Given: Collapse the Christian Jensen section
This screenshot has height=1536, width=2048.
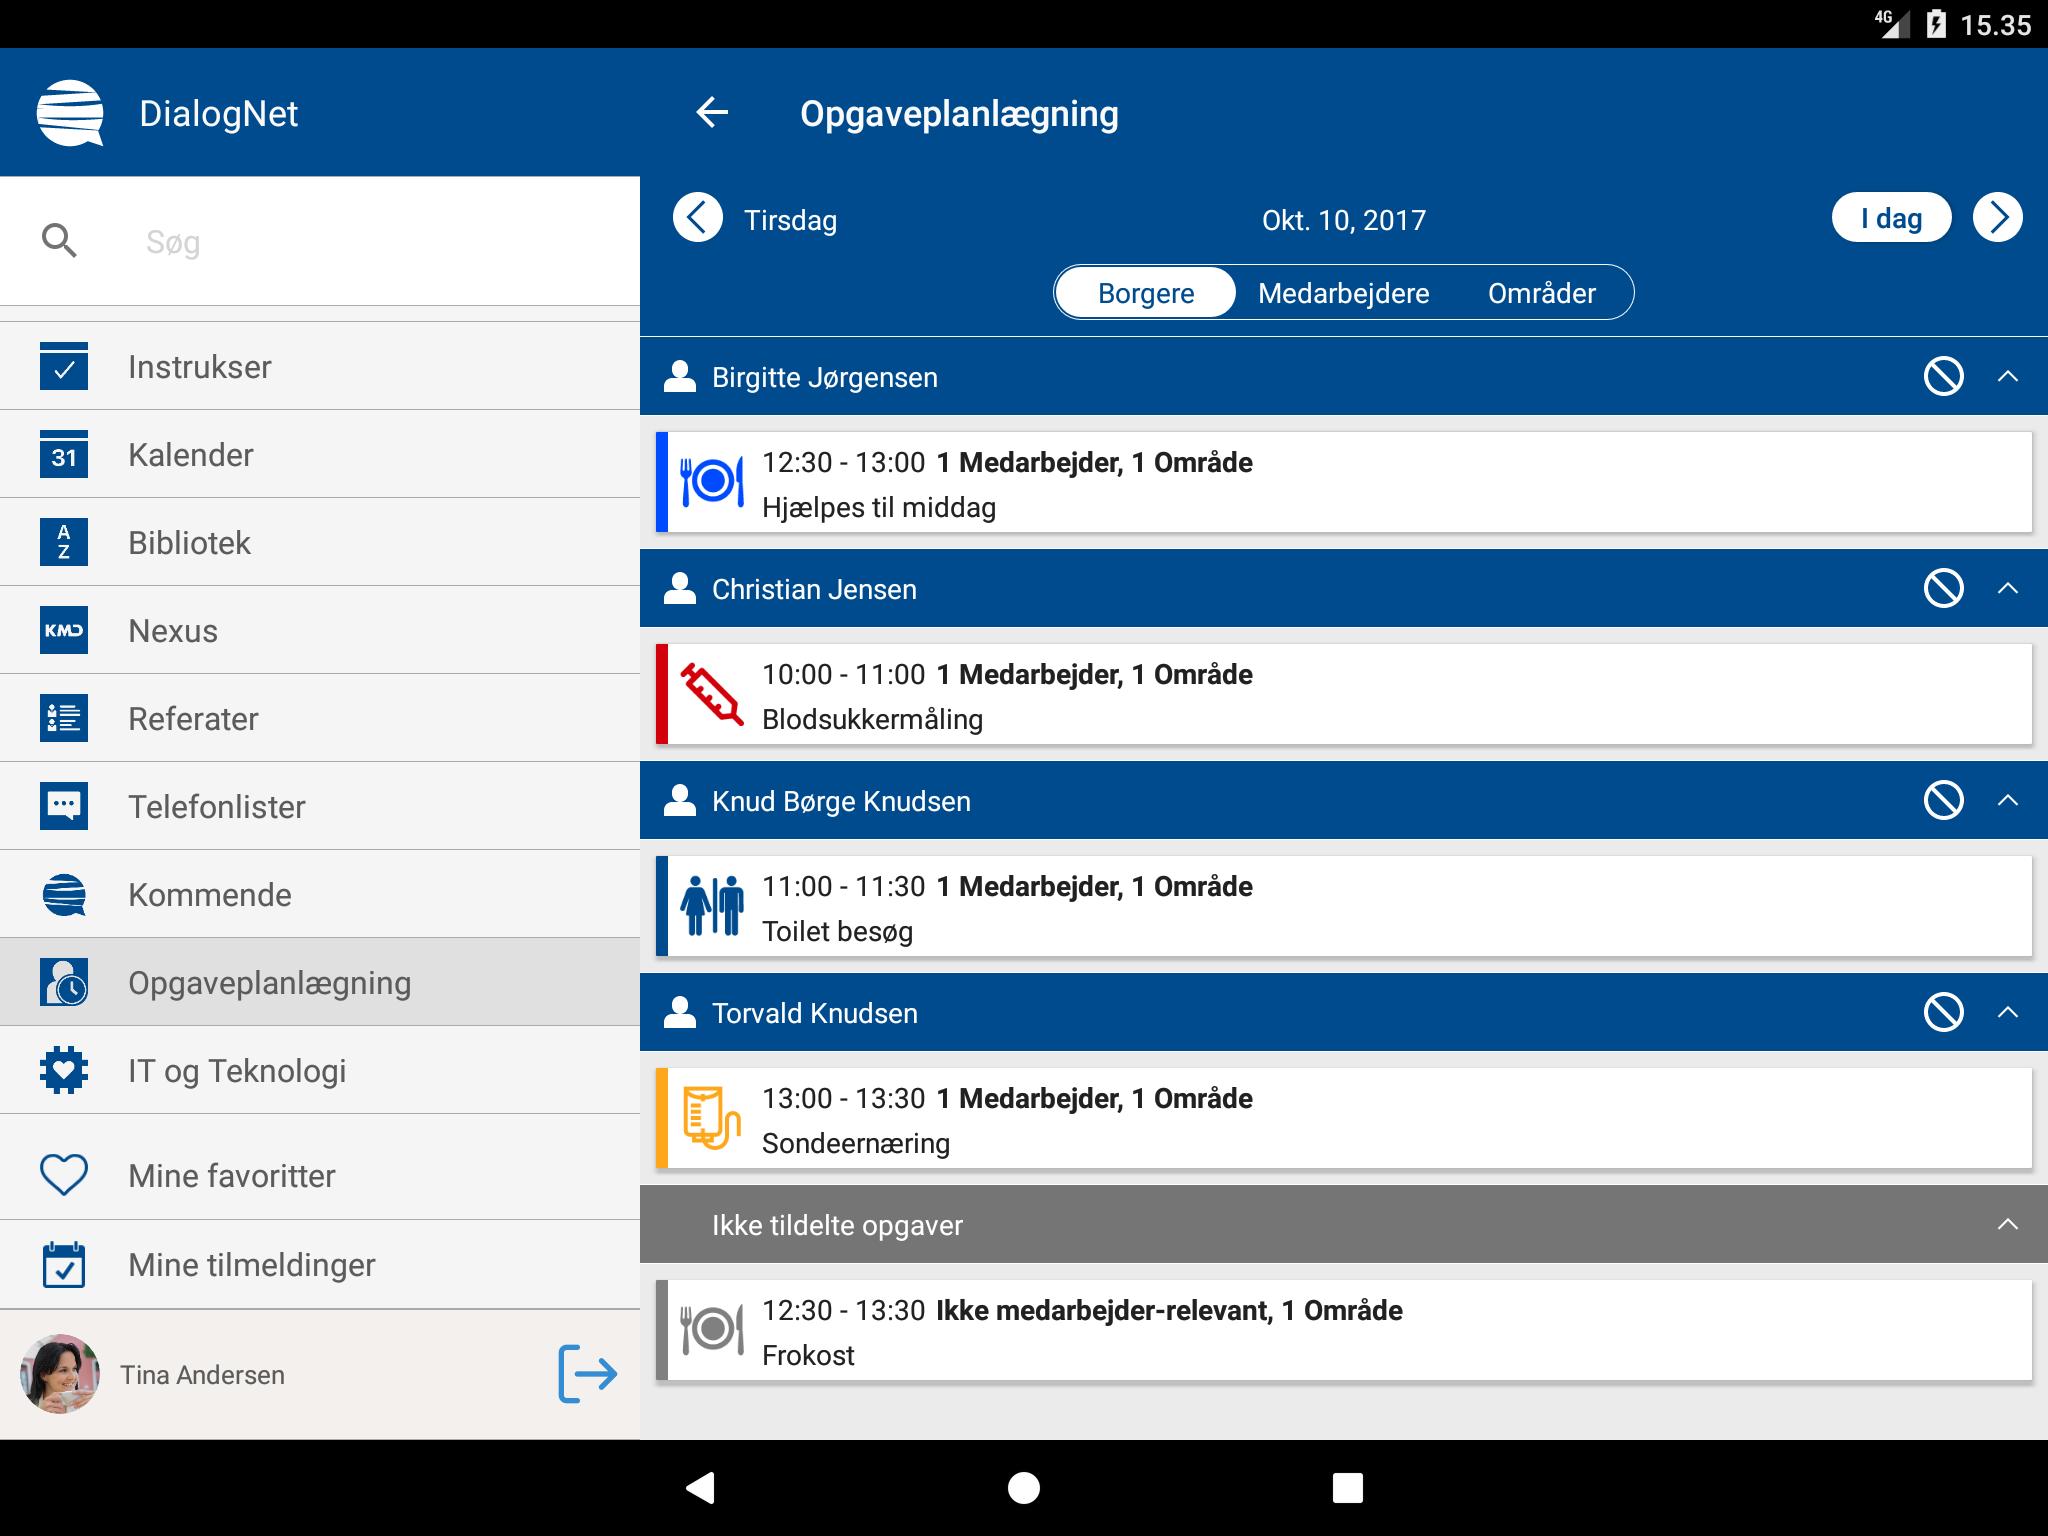Looking at the screenshot, I should pyautogui.click(x=2008, y=589).
